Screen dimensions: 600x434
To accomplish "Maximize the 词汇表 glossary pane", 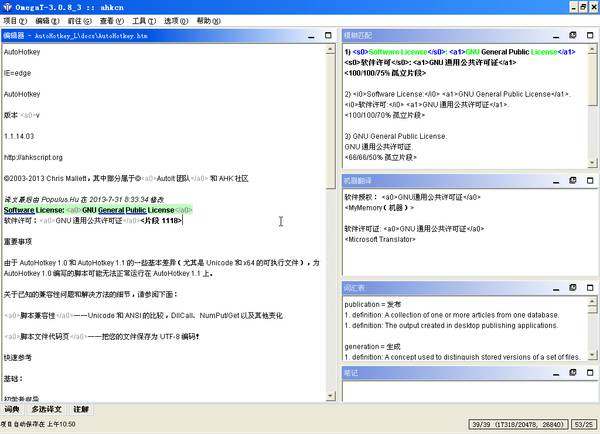I will (x=590, y=288).
